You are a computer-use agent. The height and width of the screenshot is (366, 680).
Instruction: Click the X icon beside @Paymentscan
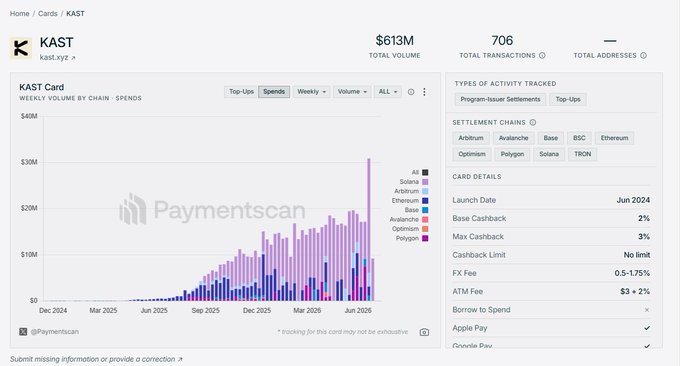coord(23,332)
